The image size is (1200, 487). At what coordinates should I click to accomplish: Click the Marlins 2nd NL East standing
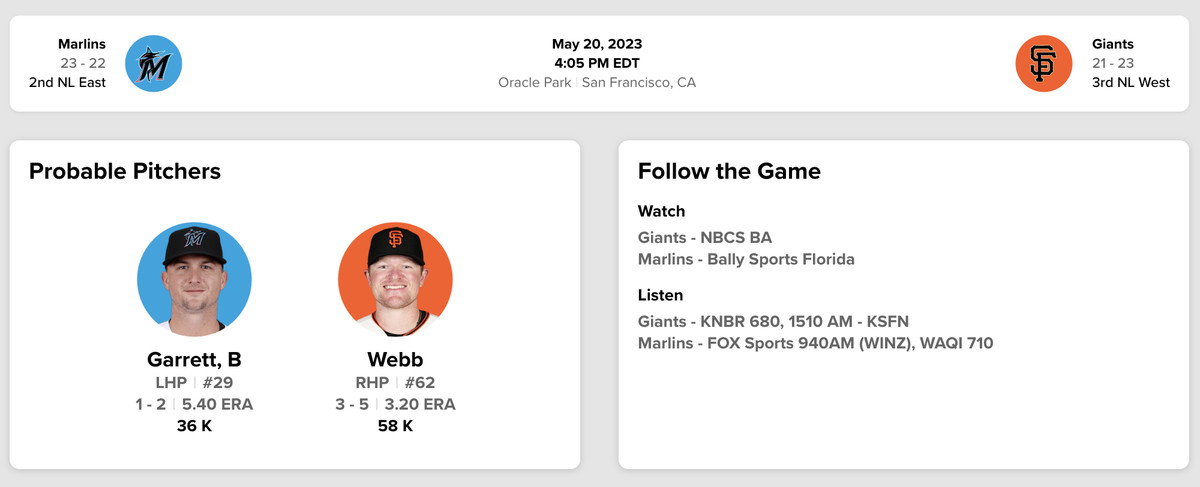point(67,82)
